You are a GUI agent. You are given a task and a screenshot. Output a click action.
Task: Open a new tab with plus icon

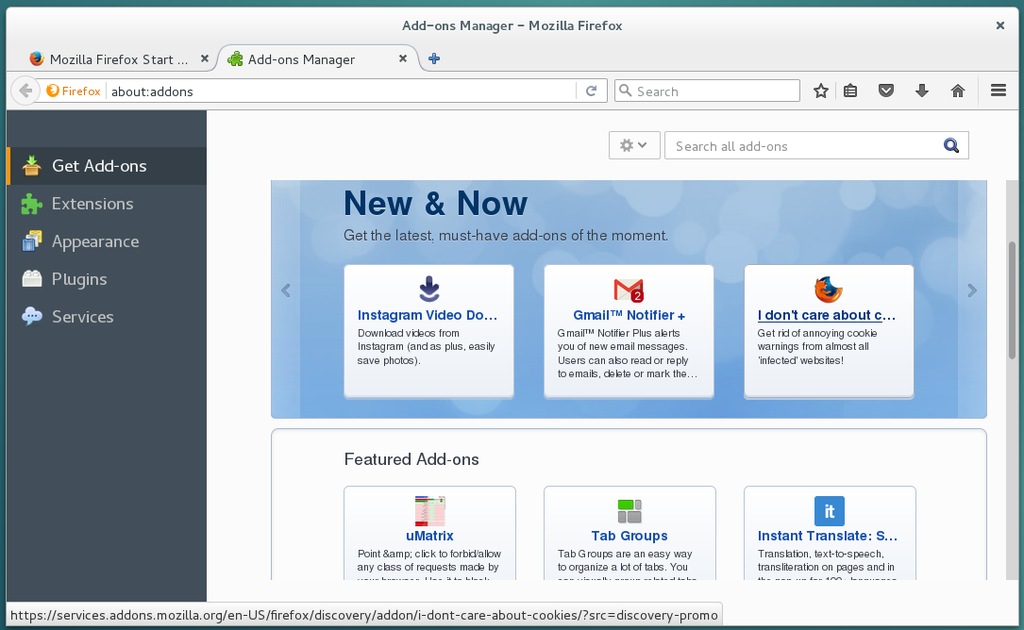pos(434,59)
